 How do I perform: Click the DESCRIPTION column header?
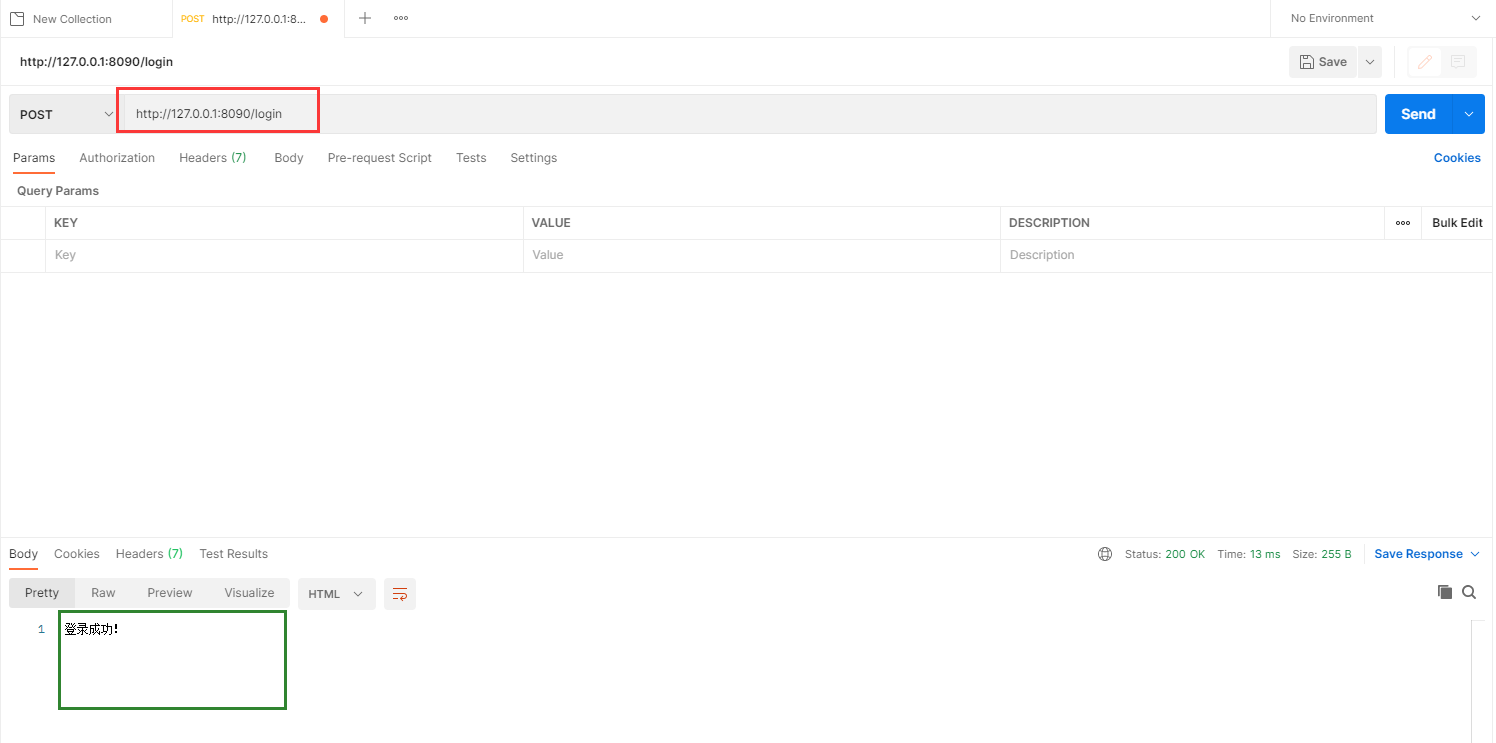pyautogui.click(x=1049, y=223)
